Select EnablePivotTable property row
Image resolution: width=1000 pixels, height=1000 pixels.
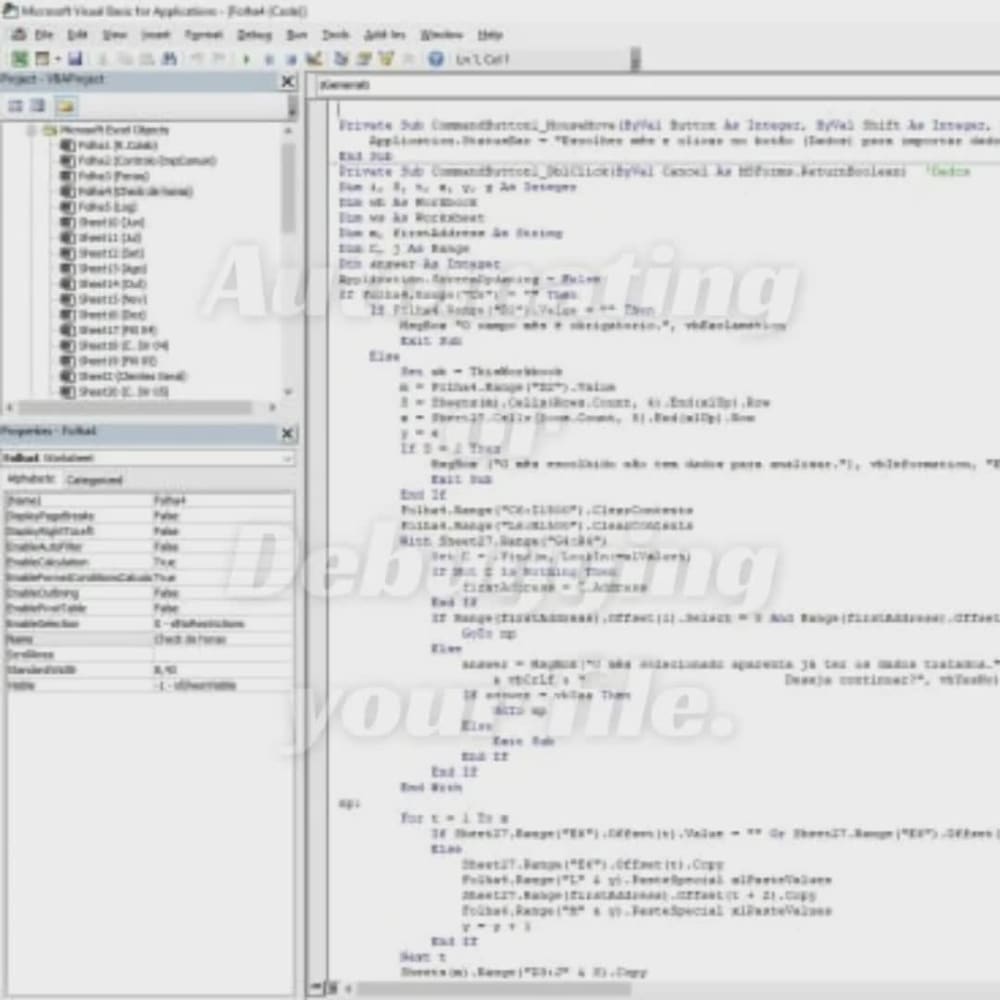click(x=149, y=608)
